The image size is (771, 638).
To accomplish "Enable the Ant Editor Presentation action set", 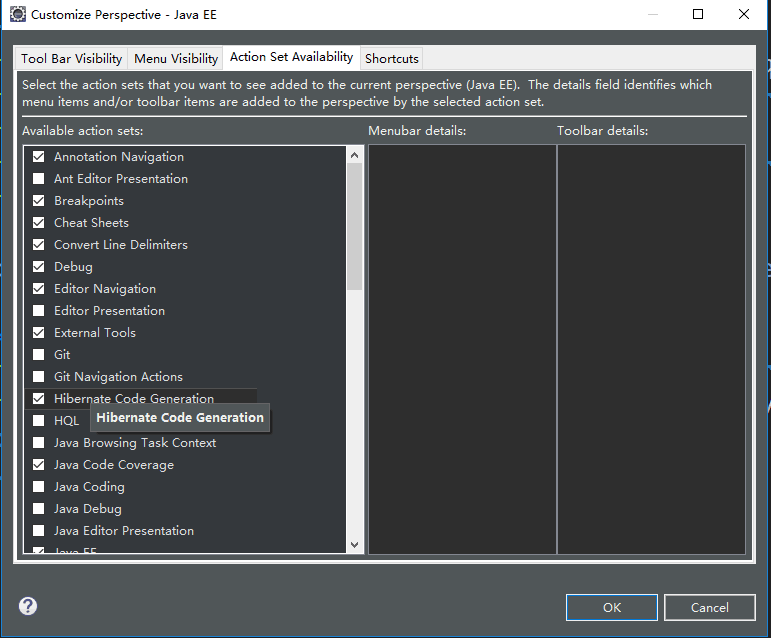I will click(39, 179).
